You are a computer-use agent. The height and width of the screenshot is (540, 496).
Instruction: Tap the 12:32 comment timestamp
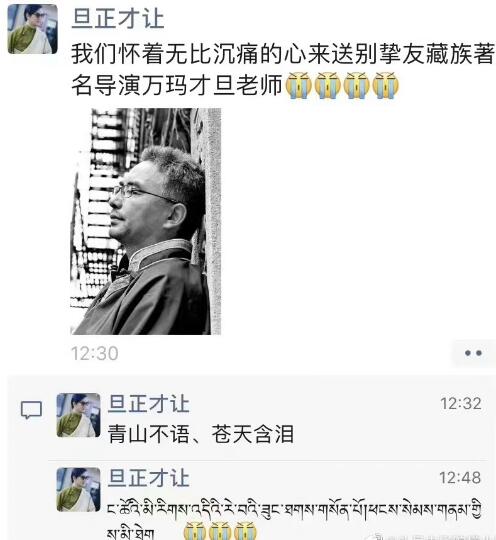click(461, 404)
